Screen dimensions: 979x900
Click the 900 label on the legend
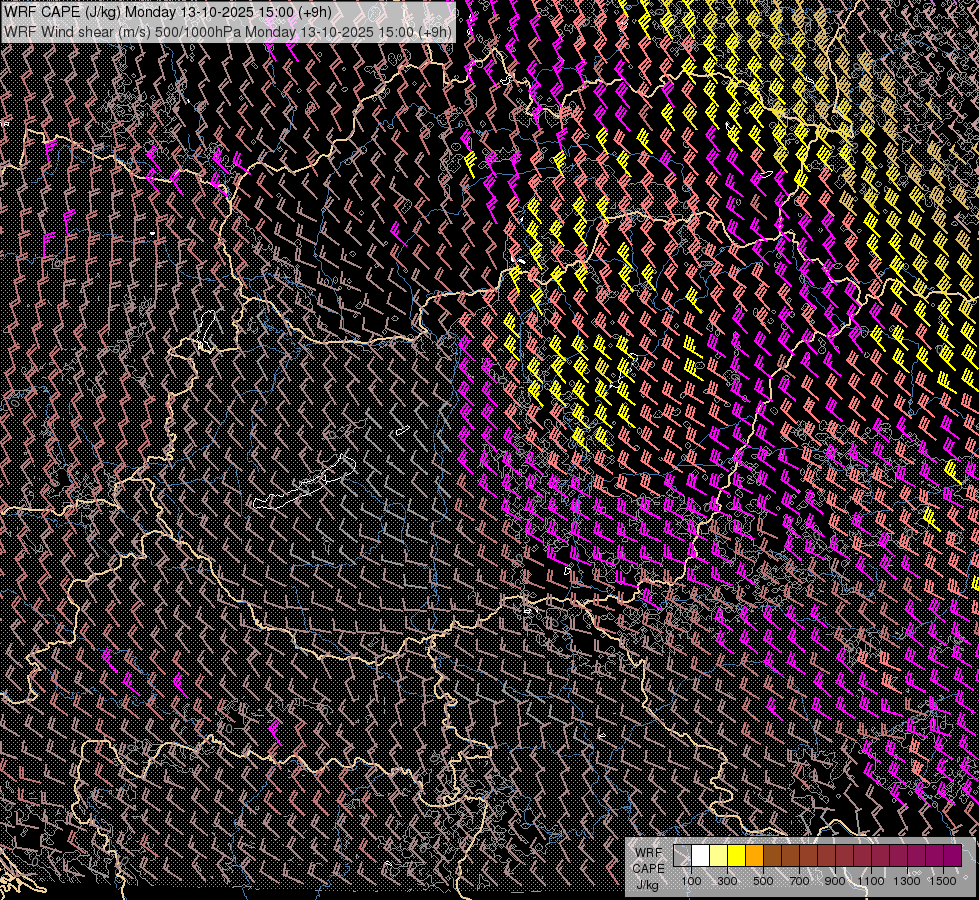(x=835, y=880)
